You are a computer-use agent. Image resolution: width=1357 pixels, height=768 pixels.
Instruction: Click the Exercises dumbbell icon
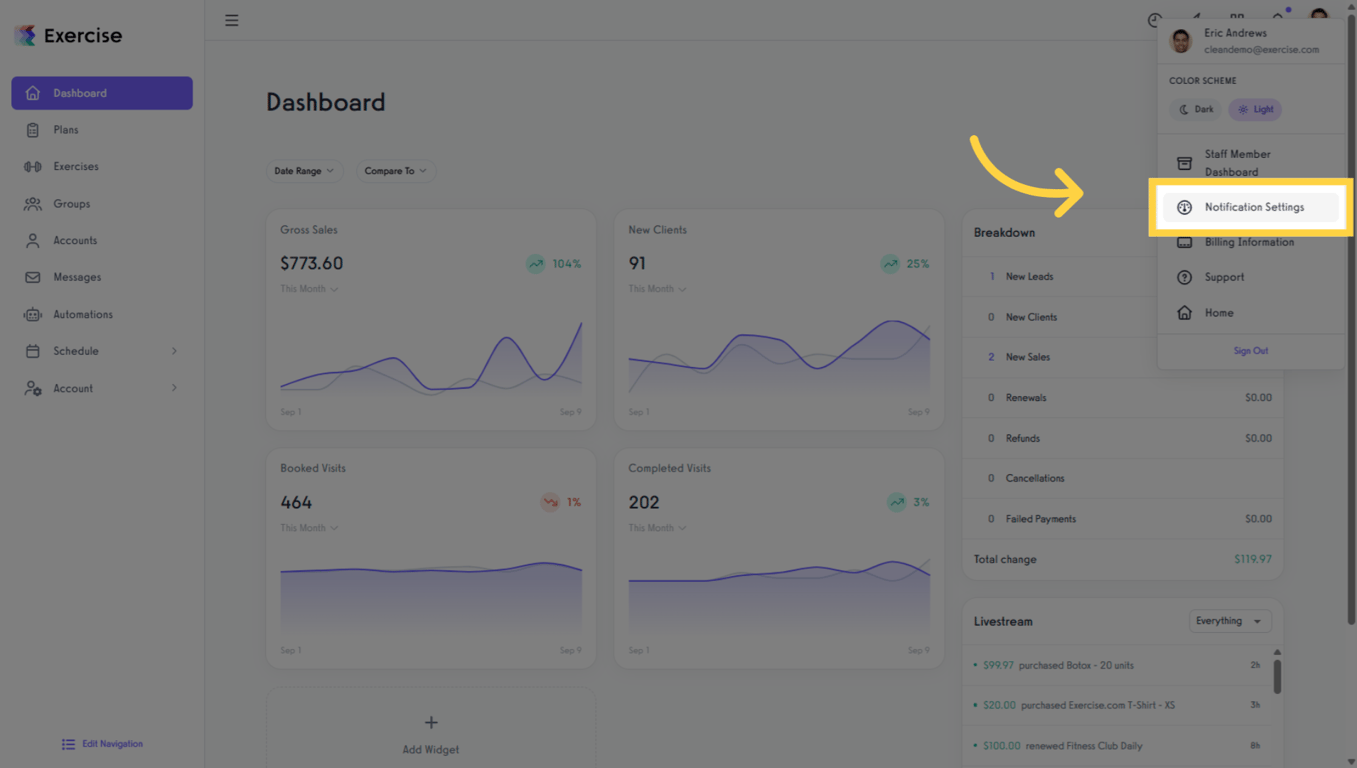[x=33, y=167]
